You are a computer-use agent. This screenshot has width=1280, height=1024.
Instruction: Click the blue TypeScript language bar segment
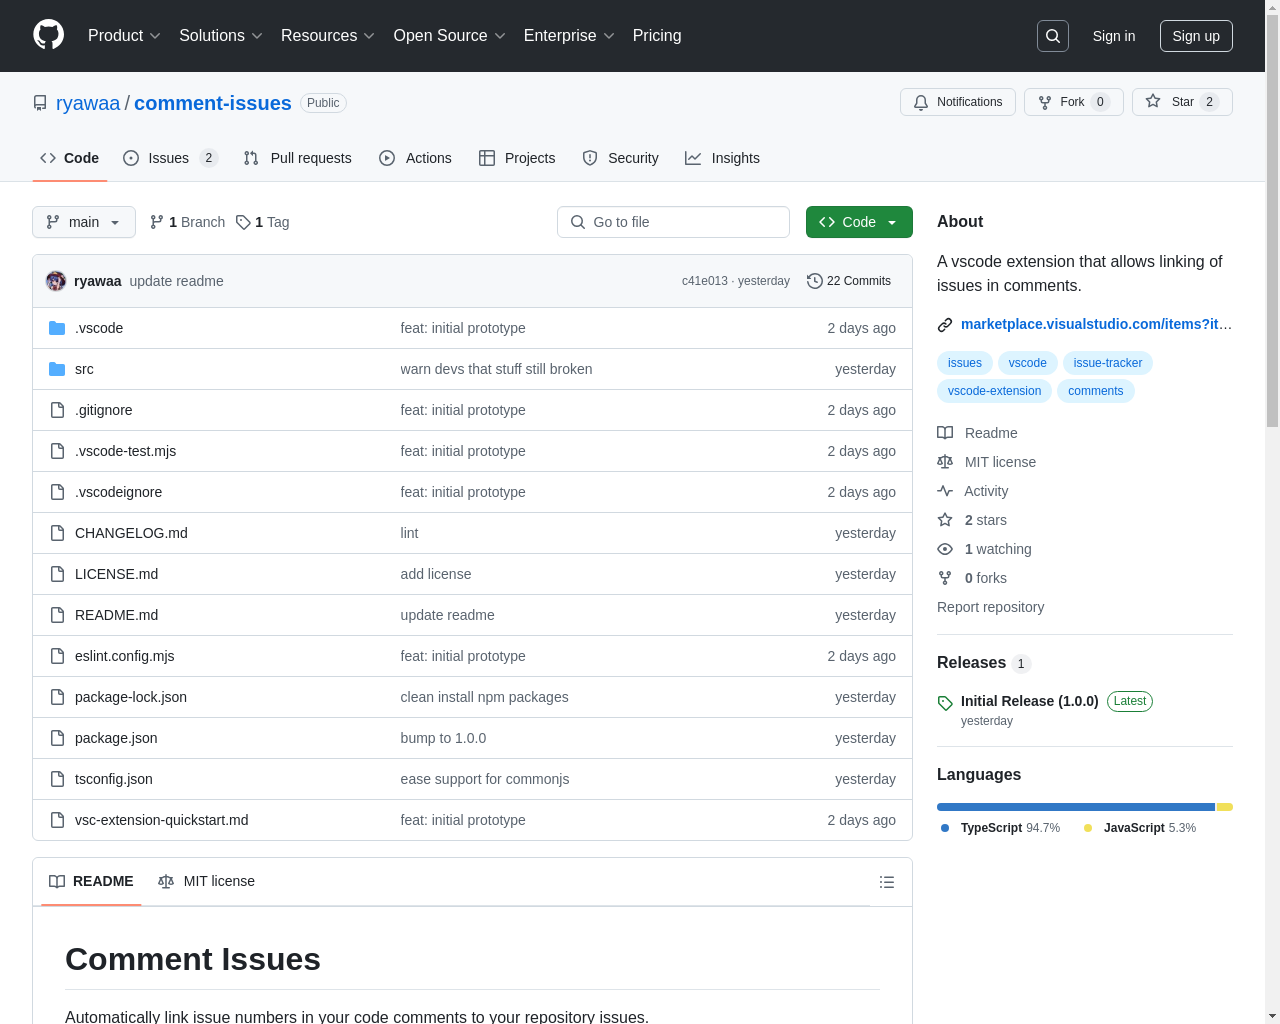click(1076, 807)
